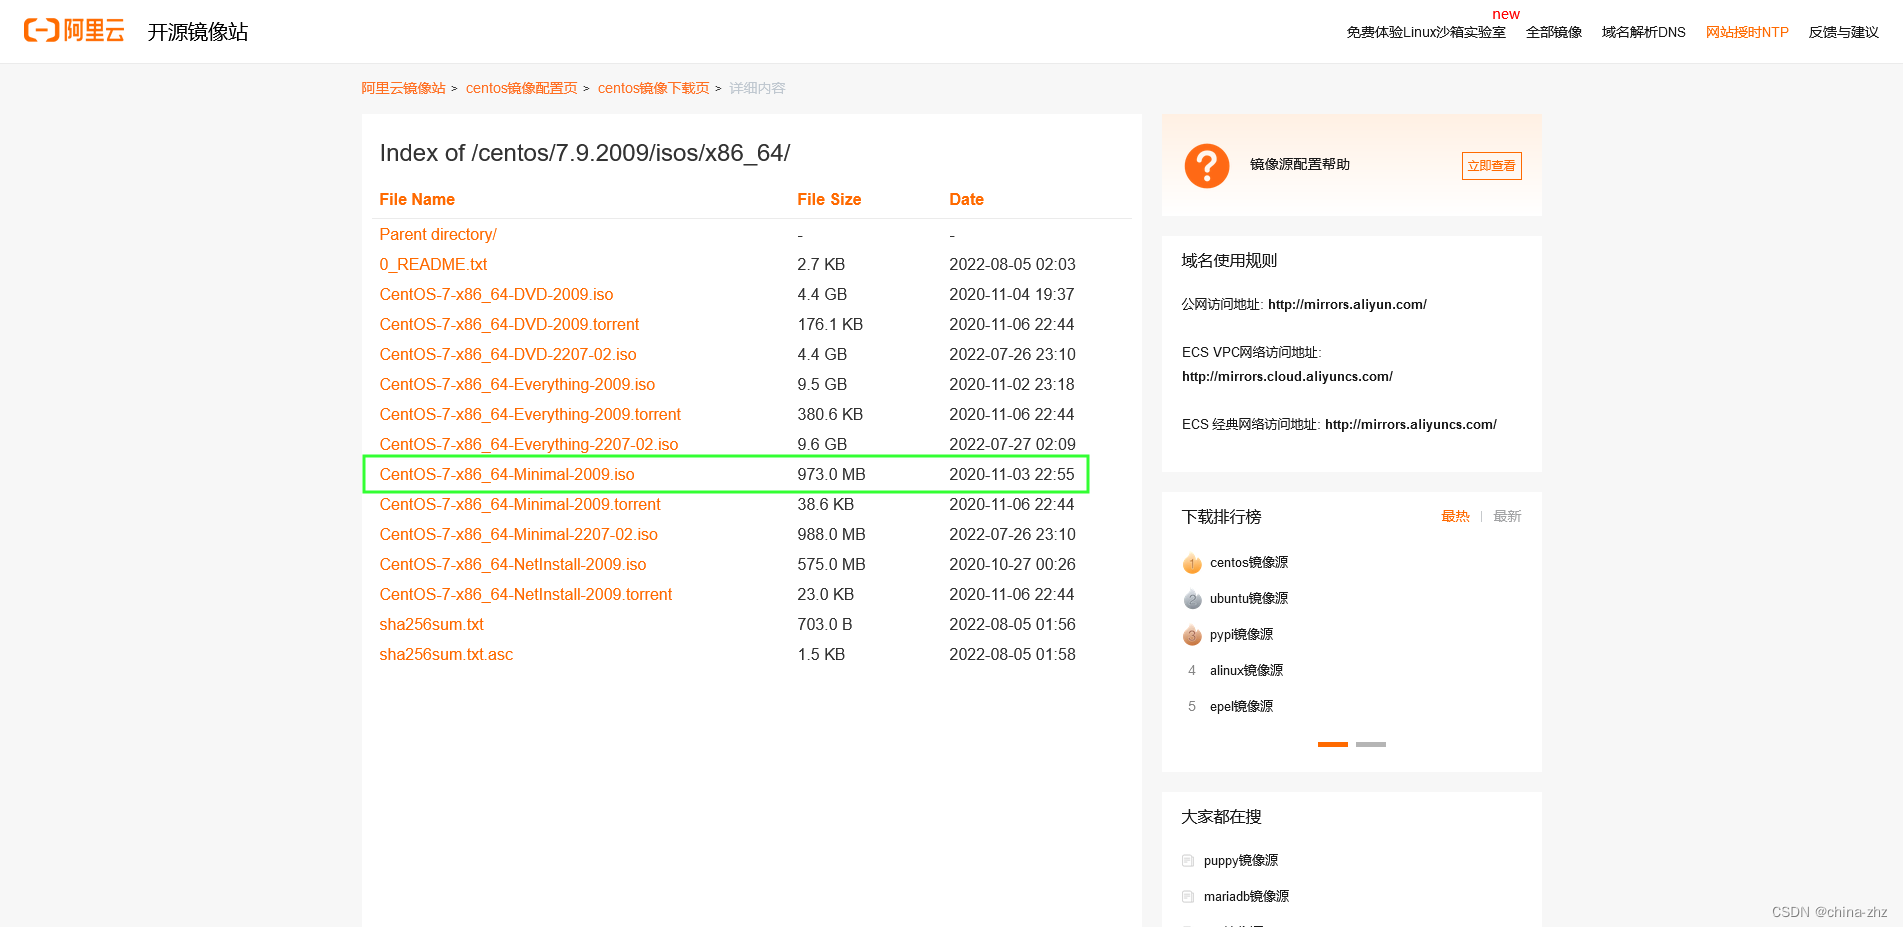Click the orange question mark help icon

pos(1207,165)
